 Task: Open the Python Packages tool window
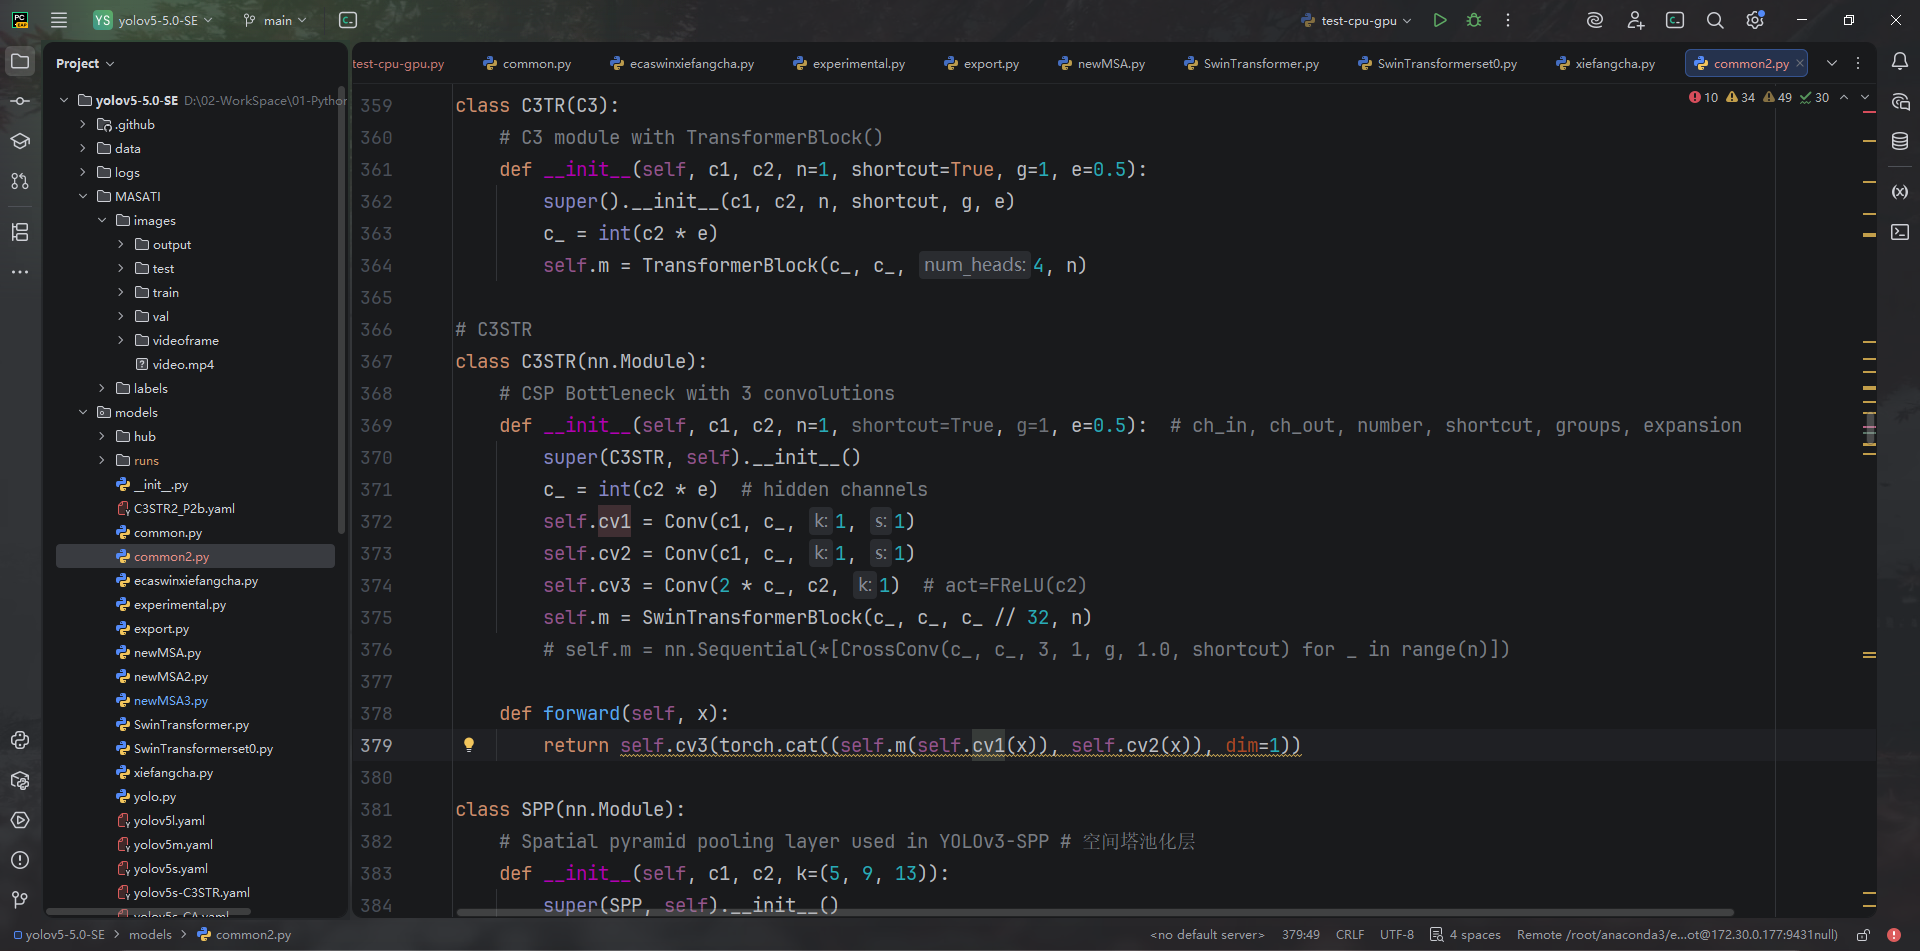point(20,780)
